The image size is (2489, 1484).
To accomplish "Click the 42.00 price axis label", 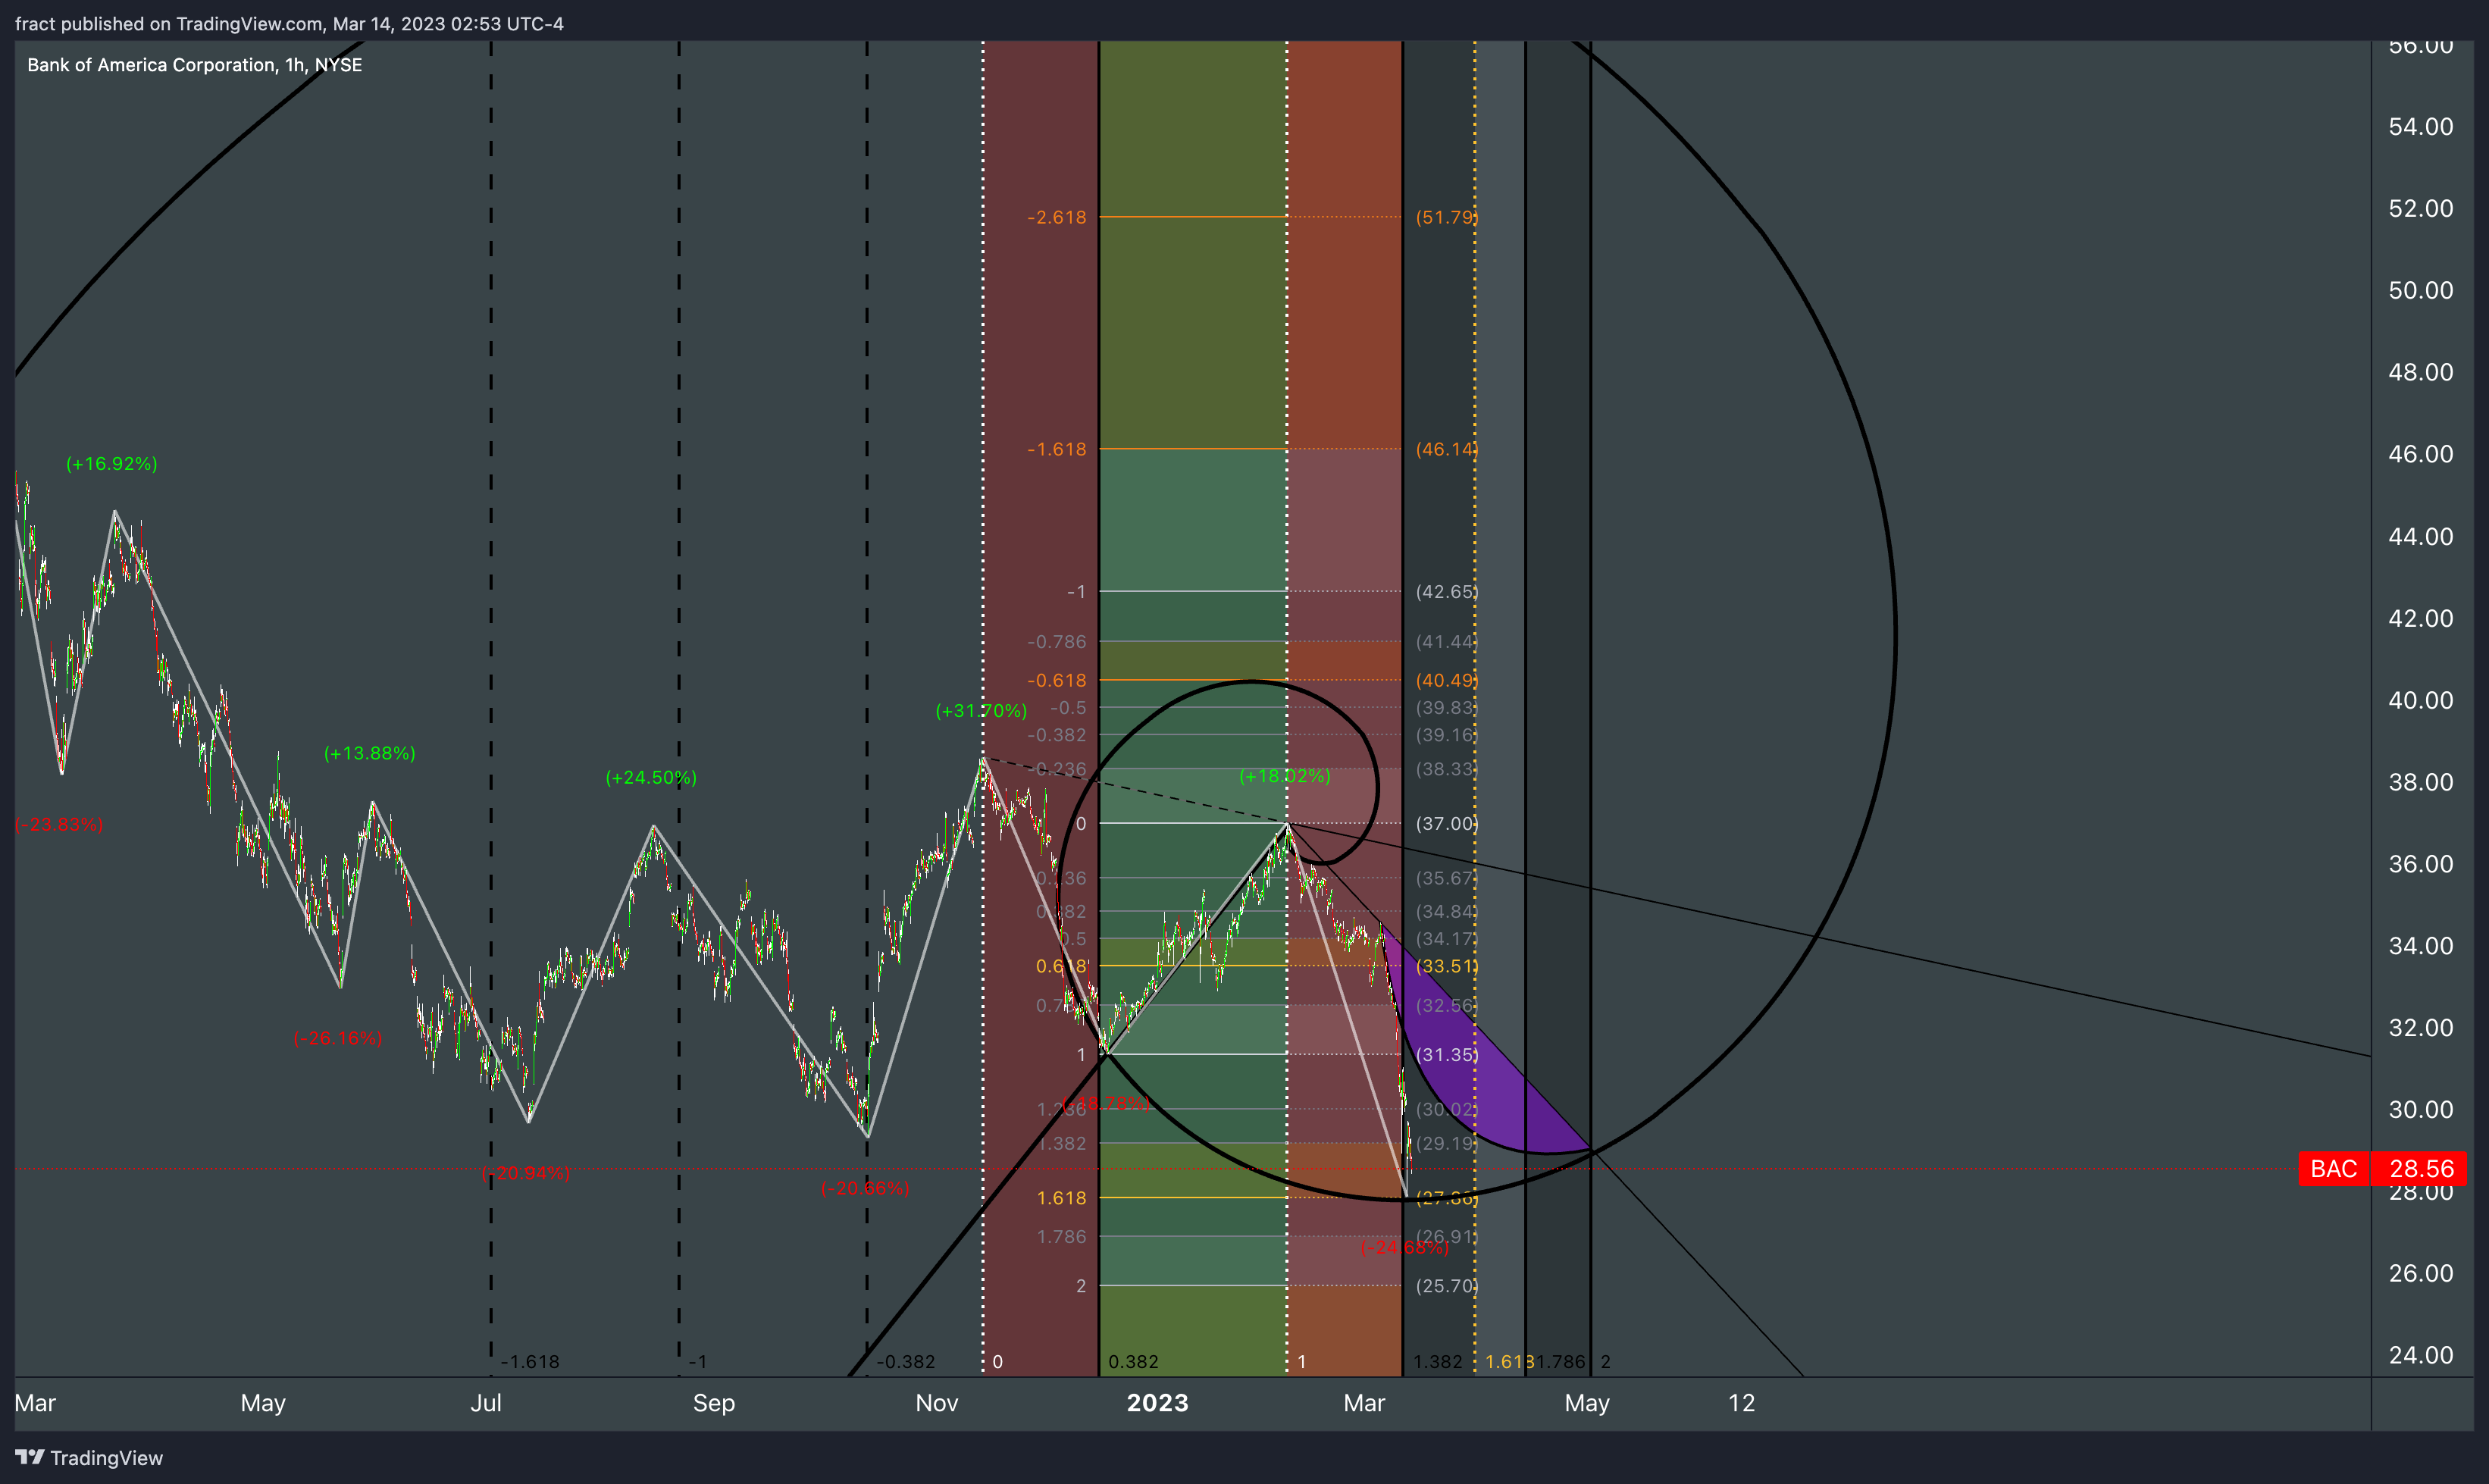I will click(2420, 618).
